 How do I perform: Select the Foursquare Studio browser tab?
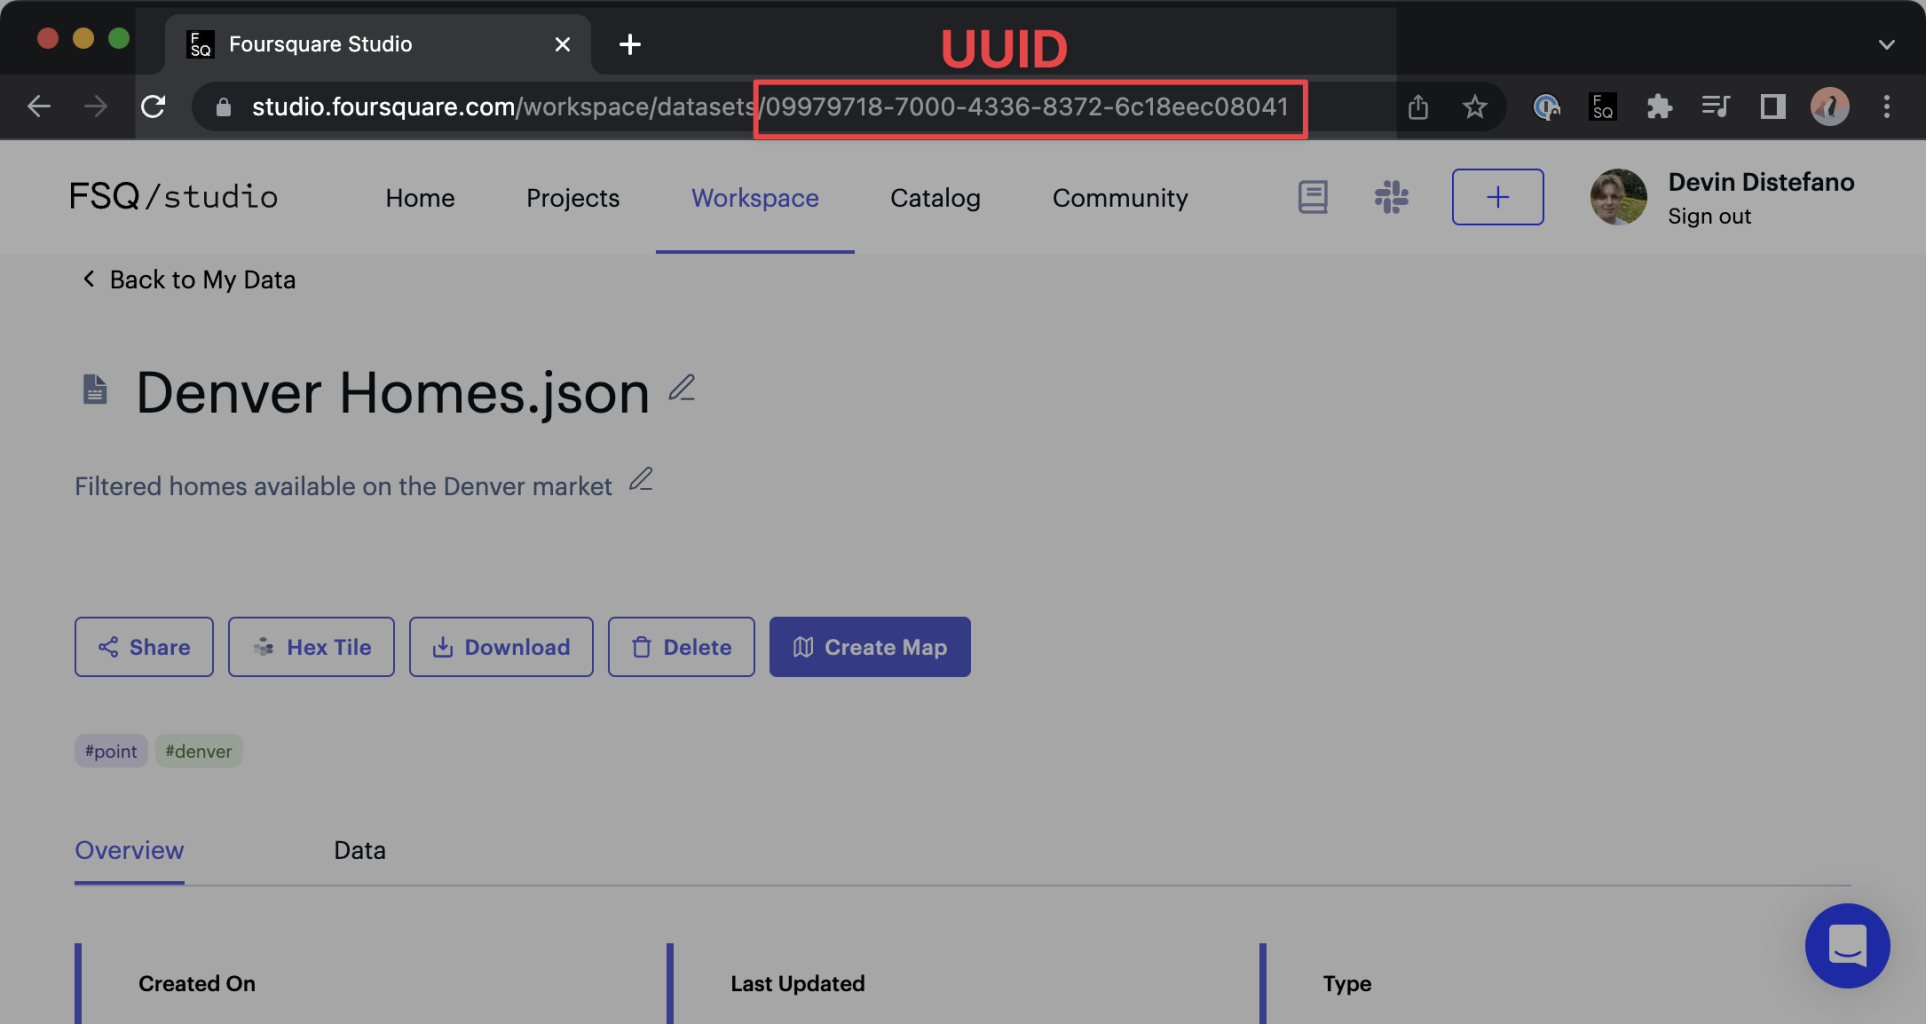point(377,44)
